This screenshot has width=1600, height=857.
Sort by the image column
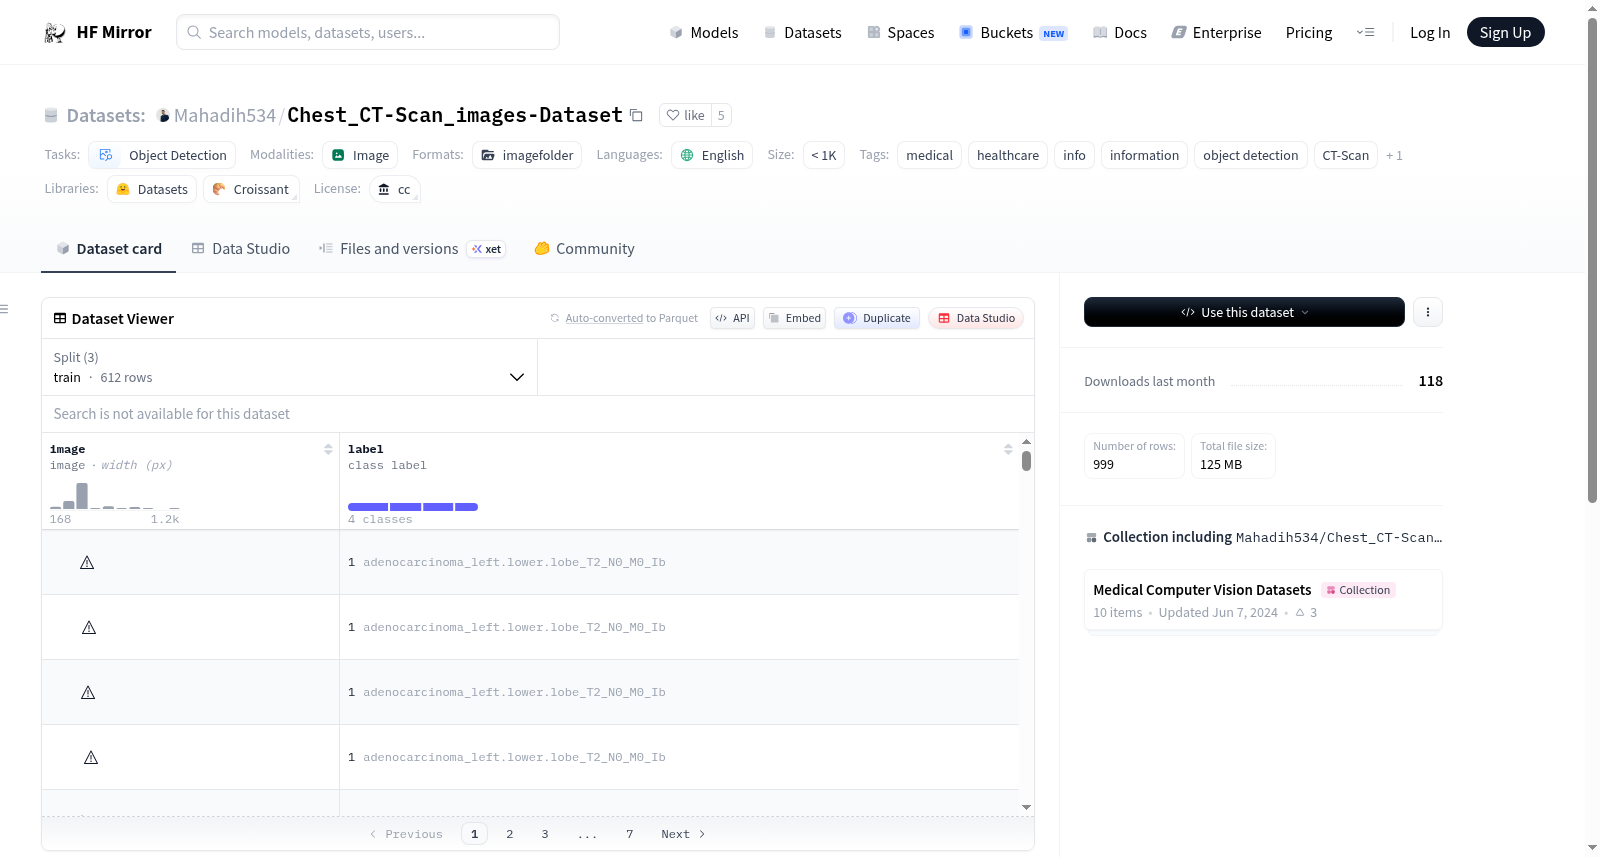pyautogui.click(x=328, y=450)
